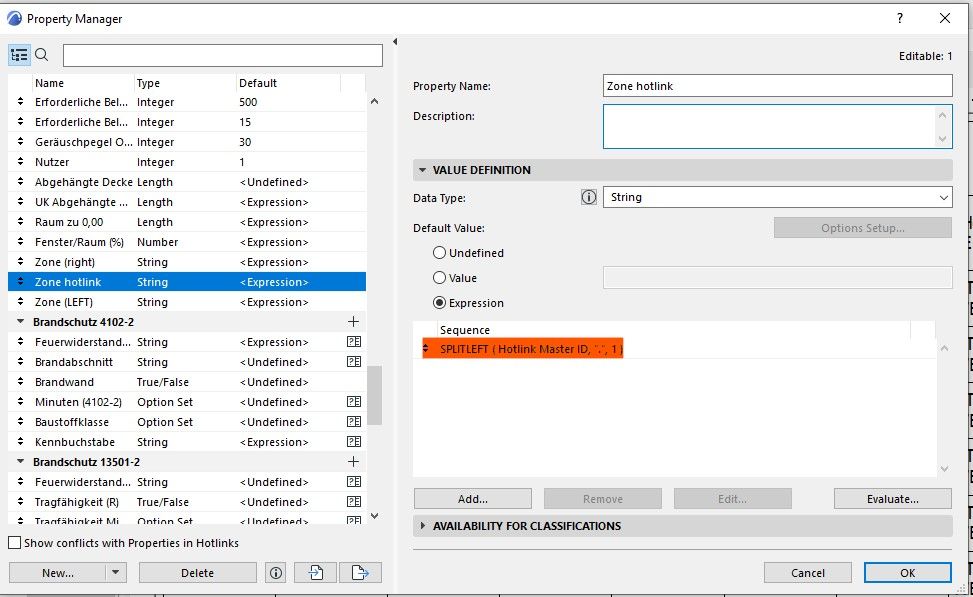The image size is (973, 597).
Task: Click the search magnifier icon
Action: point(41,54)
